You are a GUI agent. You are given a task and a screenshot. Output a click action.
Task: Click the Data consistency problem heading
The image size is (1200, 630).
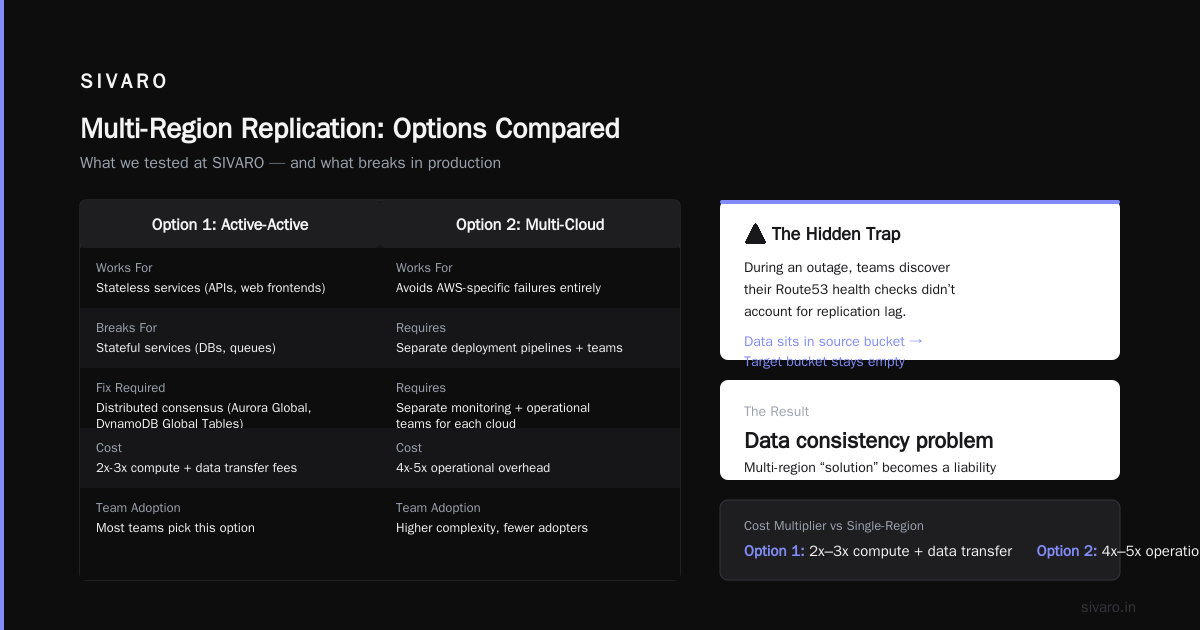coord(869,441)
